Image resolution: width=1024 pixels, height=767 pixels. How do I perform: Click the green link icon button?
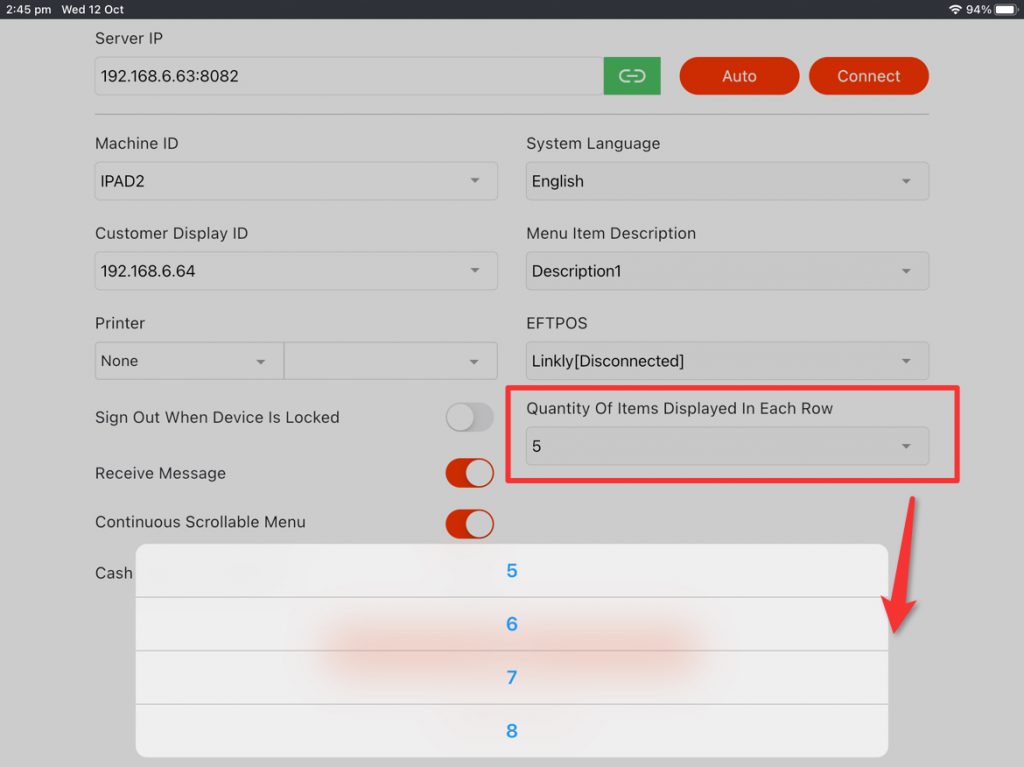point(632,76)
